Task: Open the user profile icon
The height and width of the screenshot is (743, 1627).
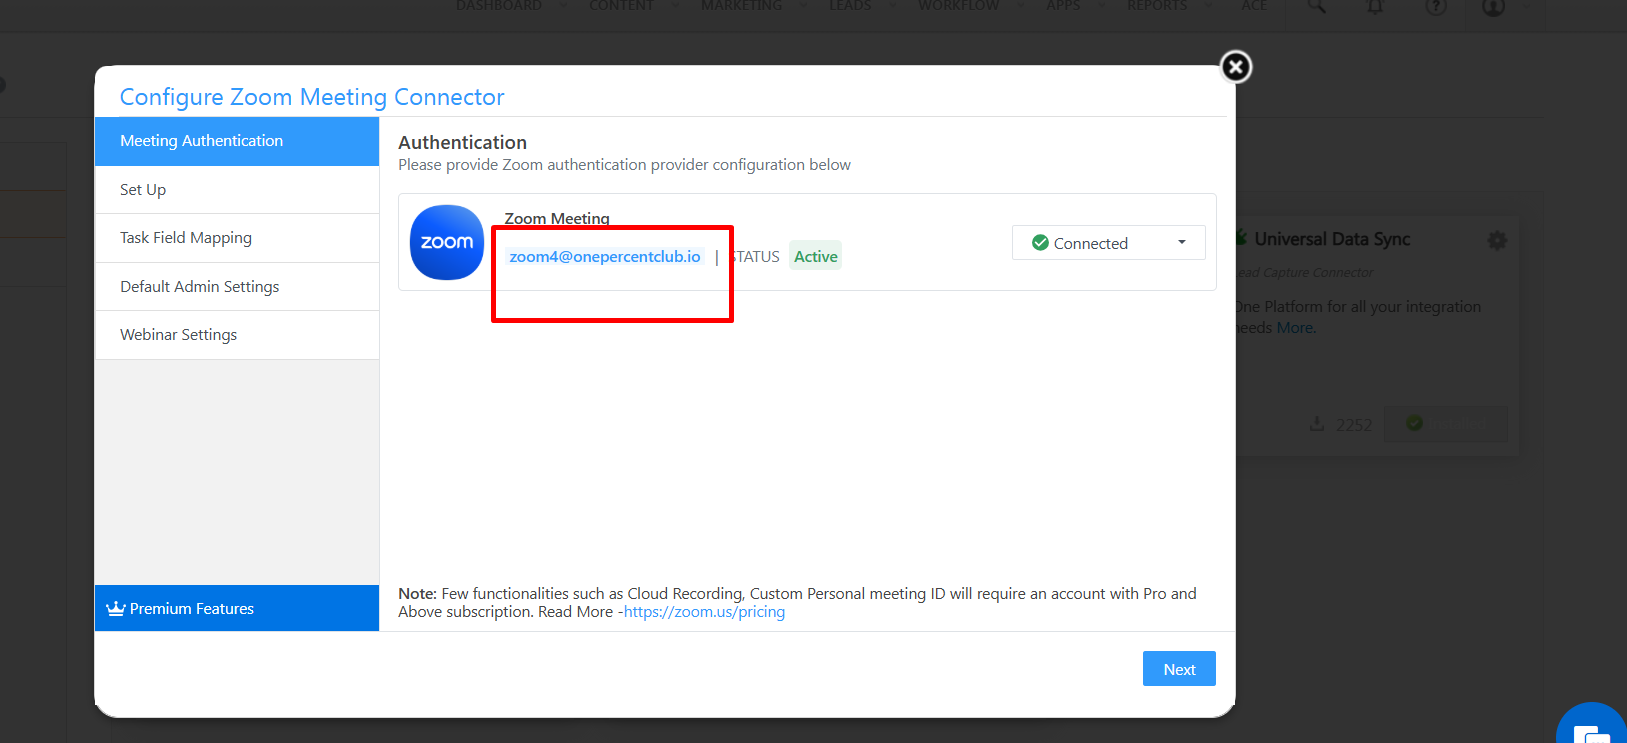Action: (1493, 7)
